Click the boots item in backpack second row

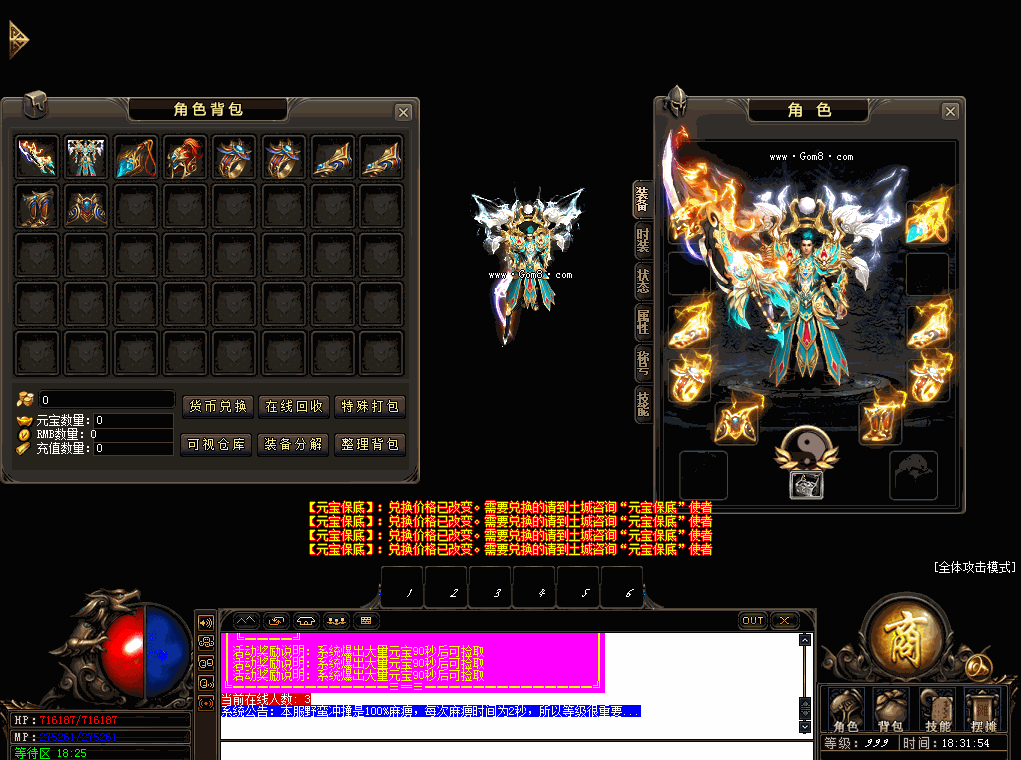coord(37,206)
